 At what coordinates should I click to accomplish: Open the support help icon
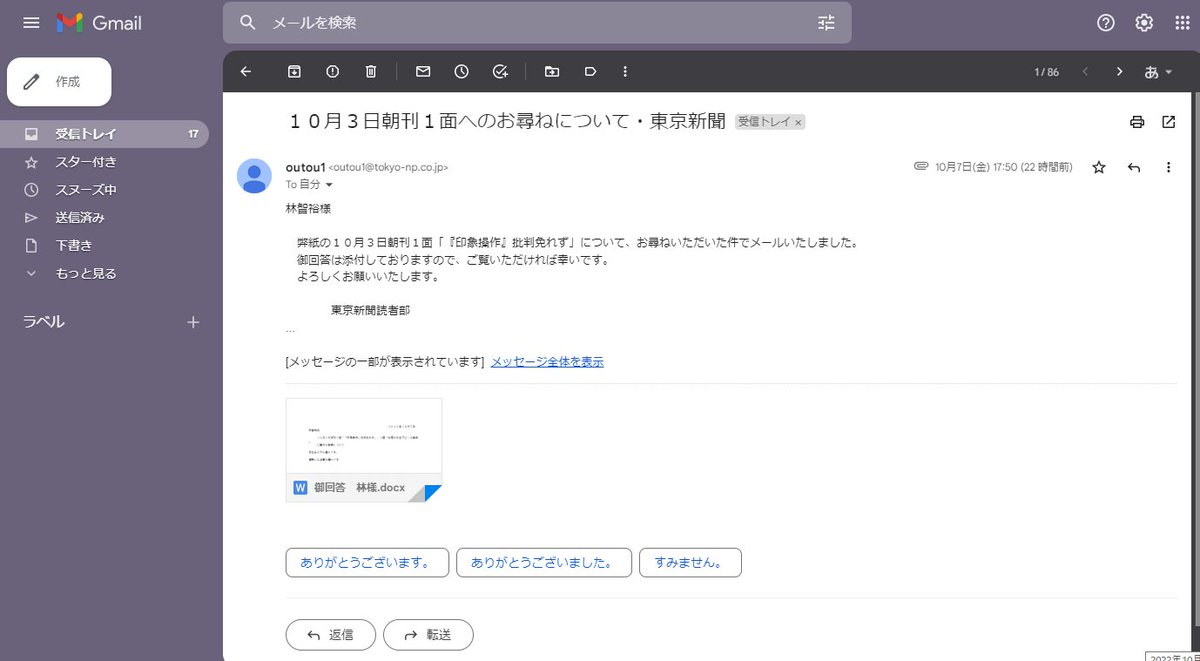point(1106,22)
